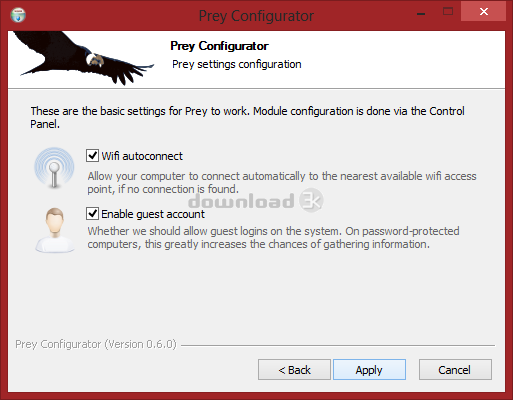513x400 pixels.
Task: Click the guest user avatar icon
Action: 55,230
